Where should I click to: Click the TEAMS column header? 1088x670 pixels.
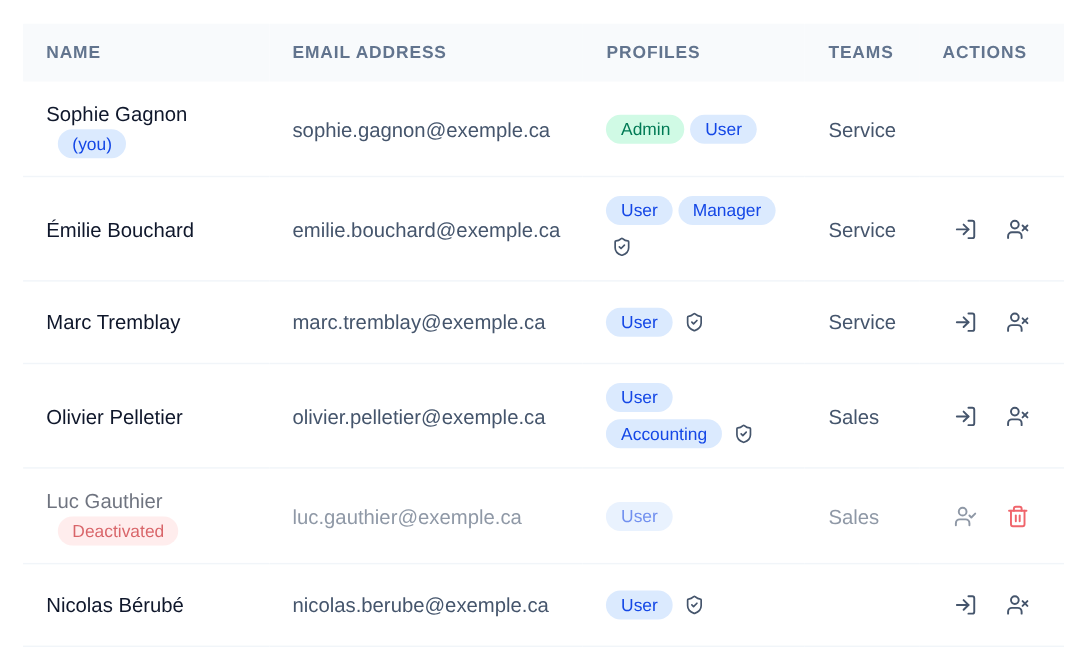coord(860,52)
